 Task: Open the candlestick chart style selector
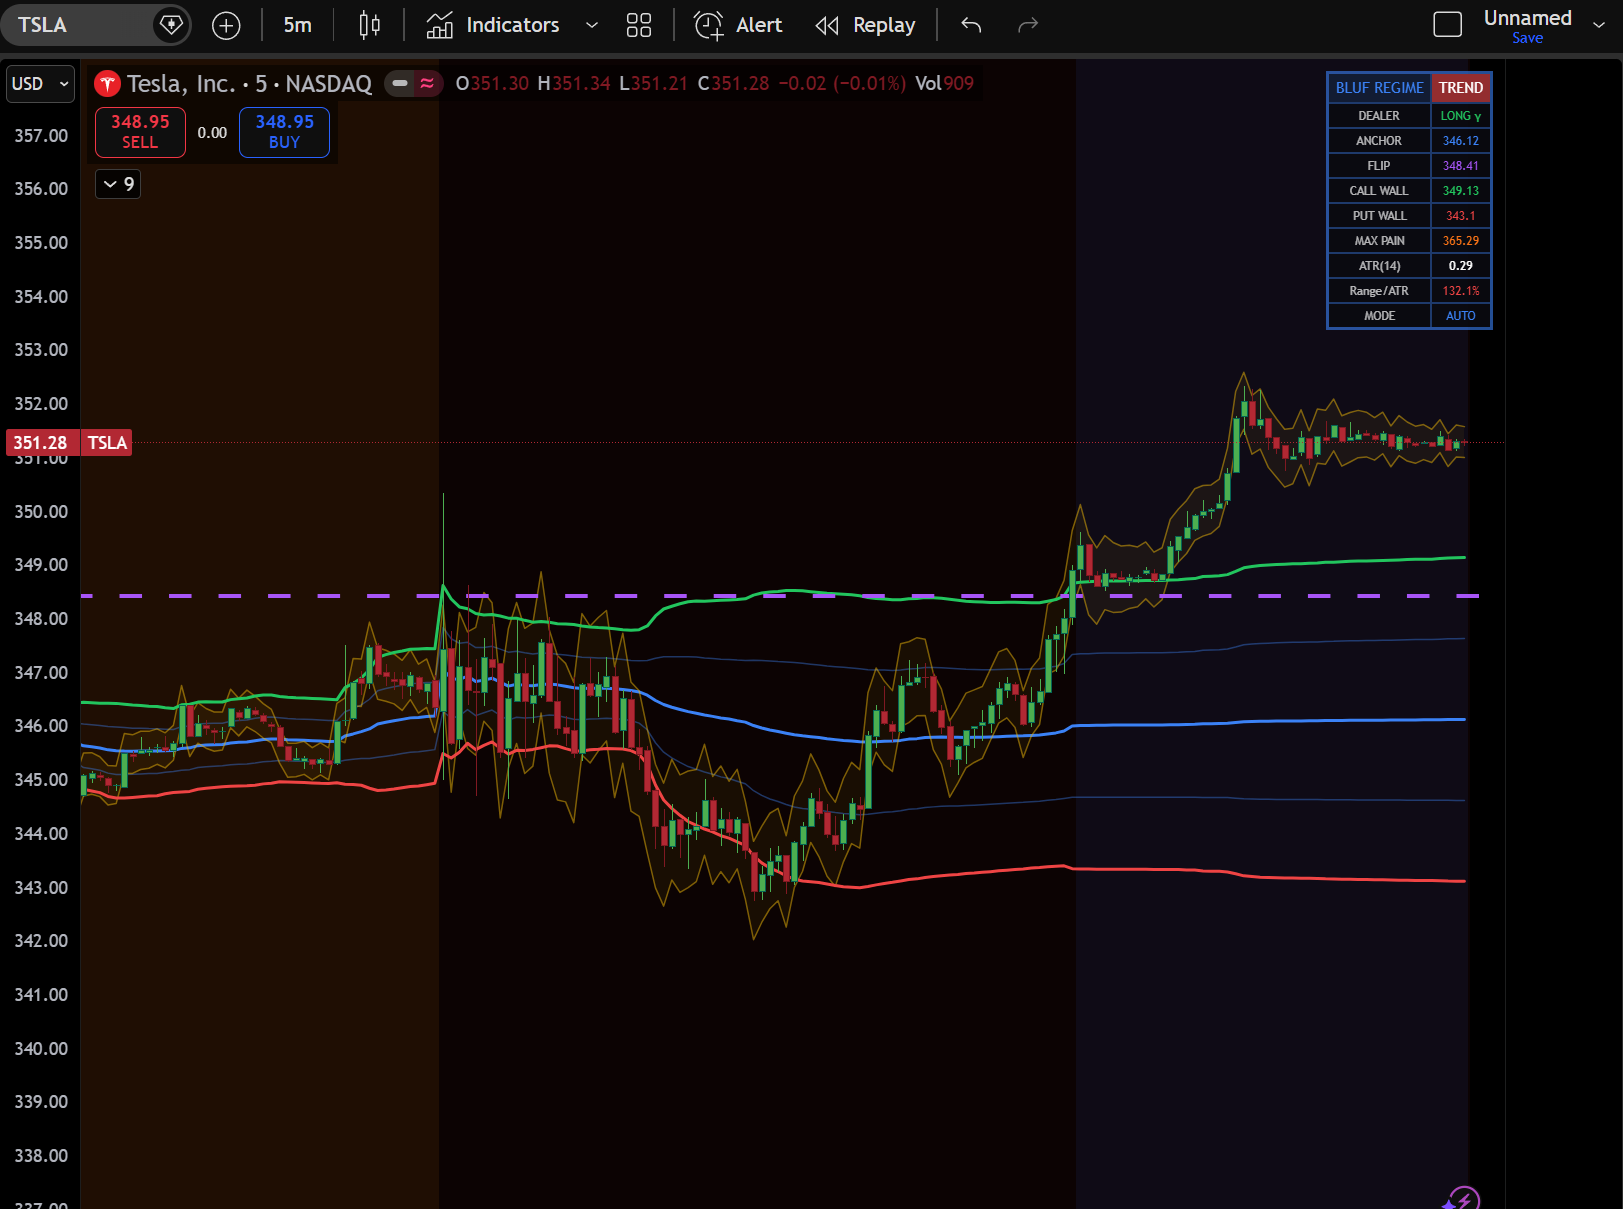[x=369, y=25]
